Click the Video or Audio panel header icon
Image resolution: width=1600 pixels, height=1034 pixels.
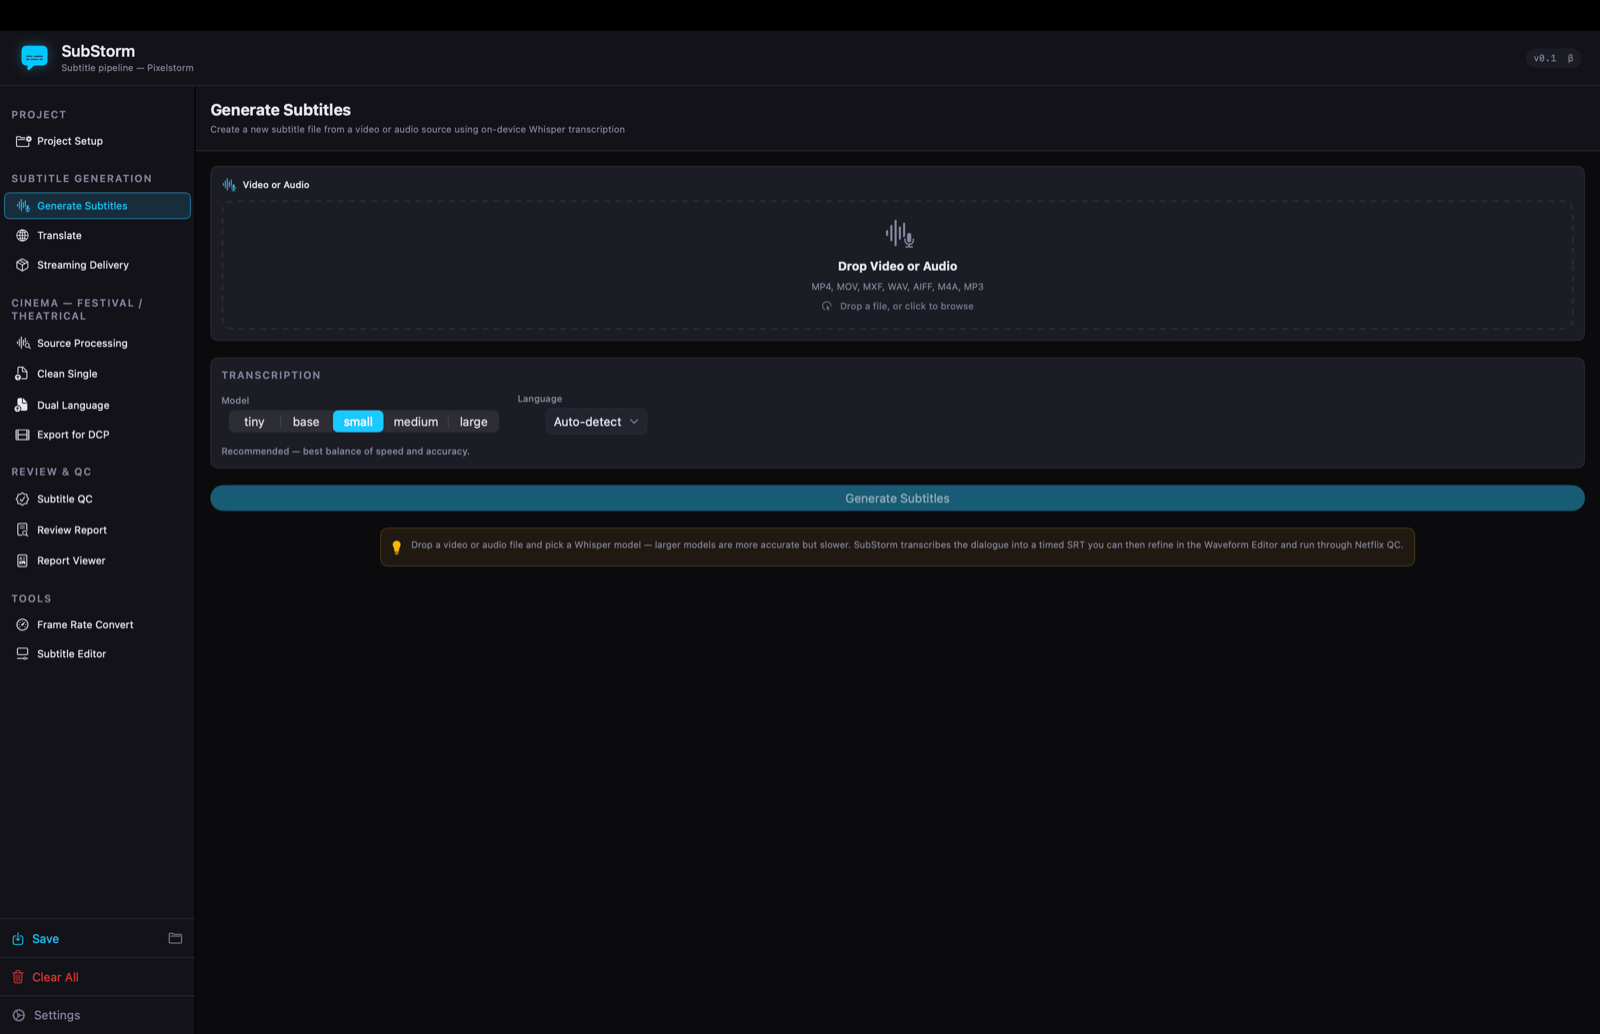click(229, 185)
